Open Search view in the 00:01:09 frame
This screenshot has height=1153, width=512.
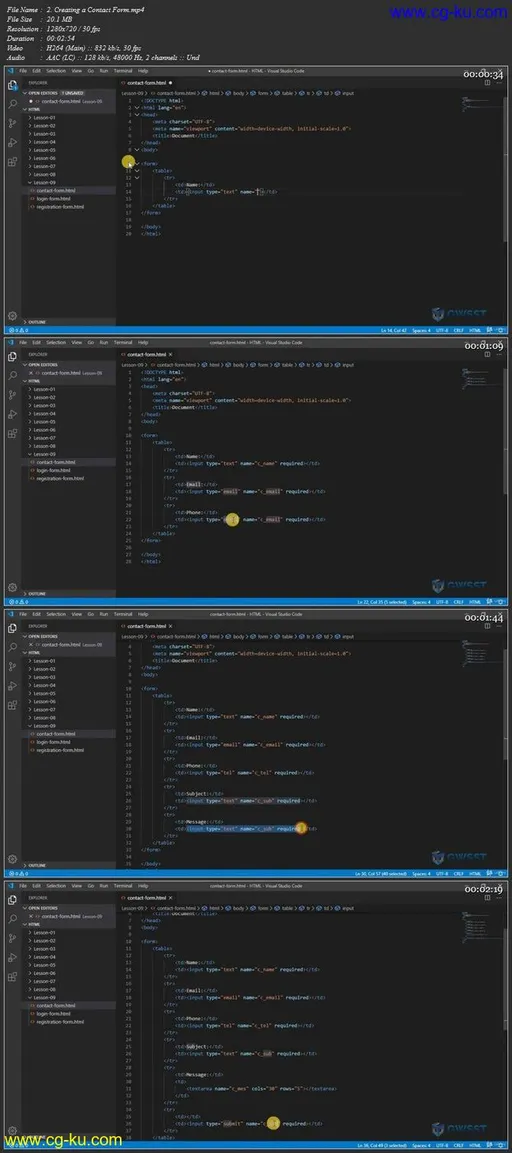tap(12, 375)
